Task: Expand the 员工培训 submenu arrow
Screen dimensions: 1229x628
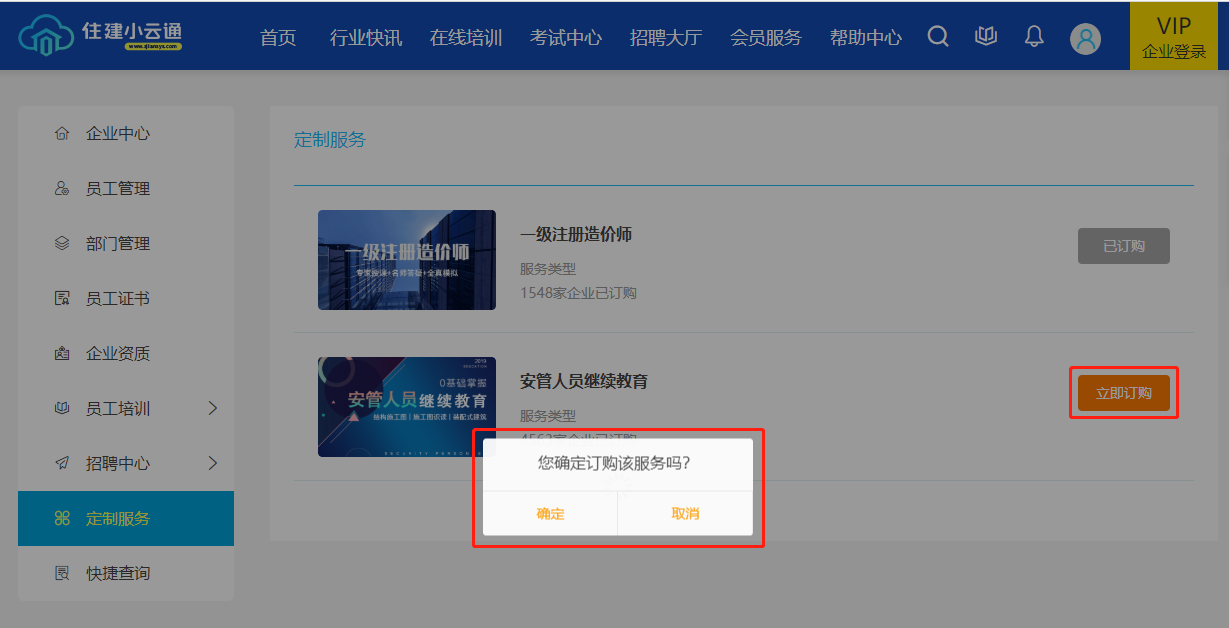Action: 212,408
